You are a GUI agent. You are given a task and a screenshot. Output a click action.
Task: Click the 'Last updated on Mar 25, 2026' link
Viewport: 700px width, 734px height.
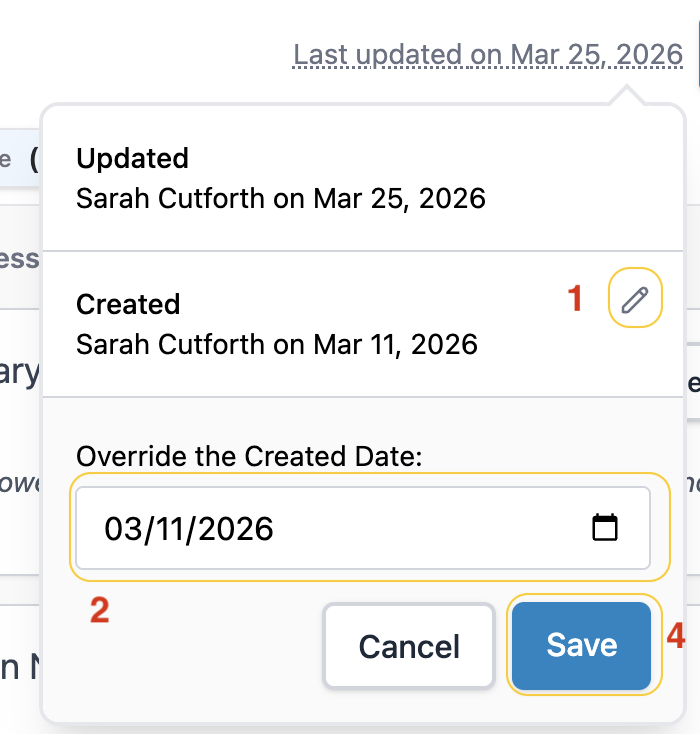point(487,55)
